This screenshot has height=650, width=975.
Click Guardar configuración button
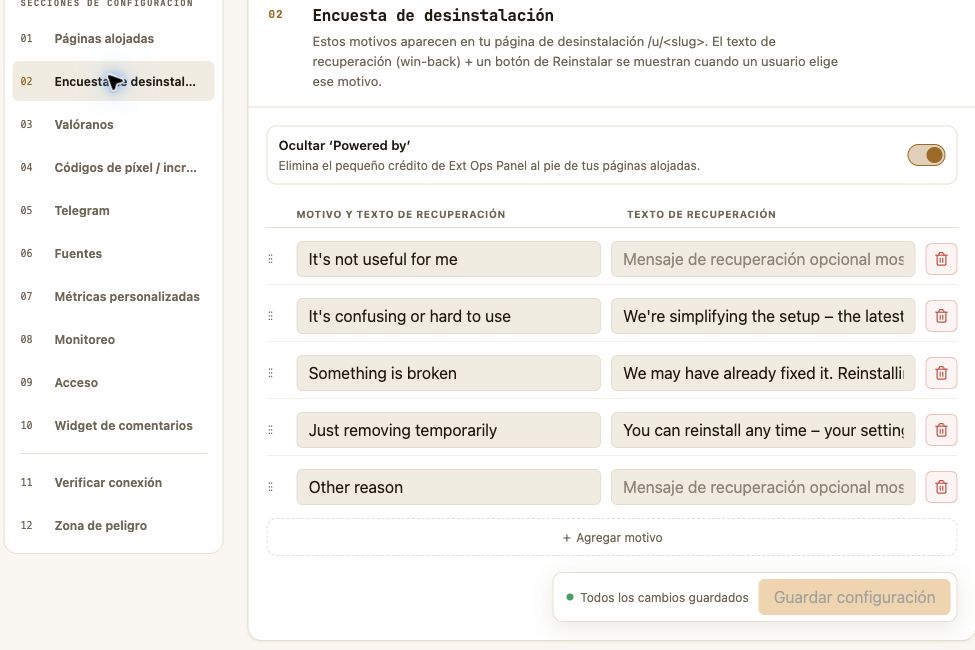click(x=854, y=597)
